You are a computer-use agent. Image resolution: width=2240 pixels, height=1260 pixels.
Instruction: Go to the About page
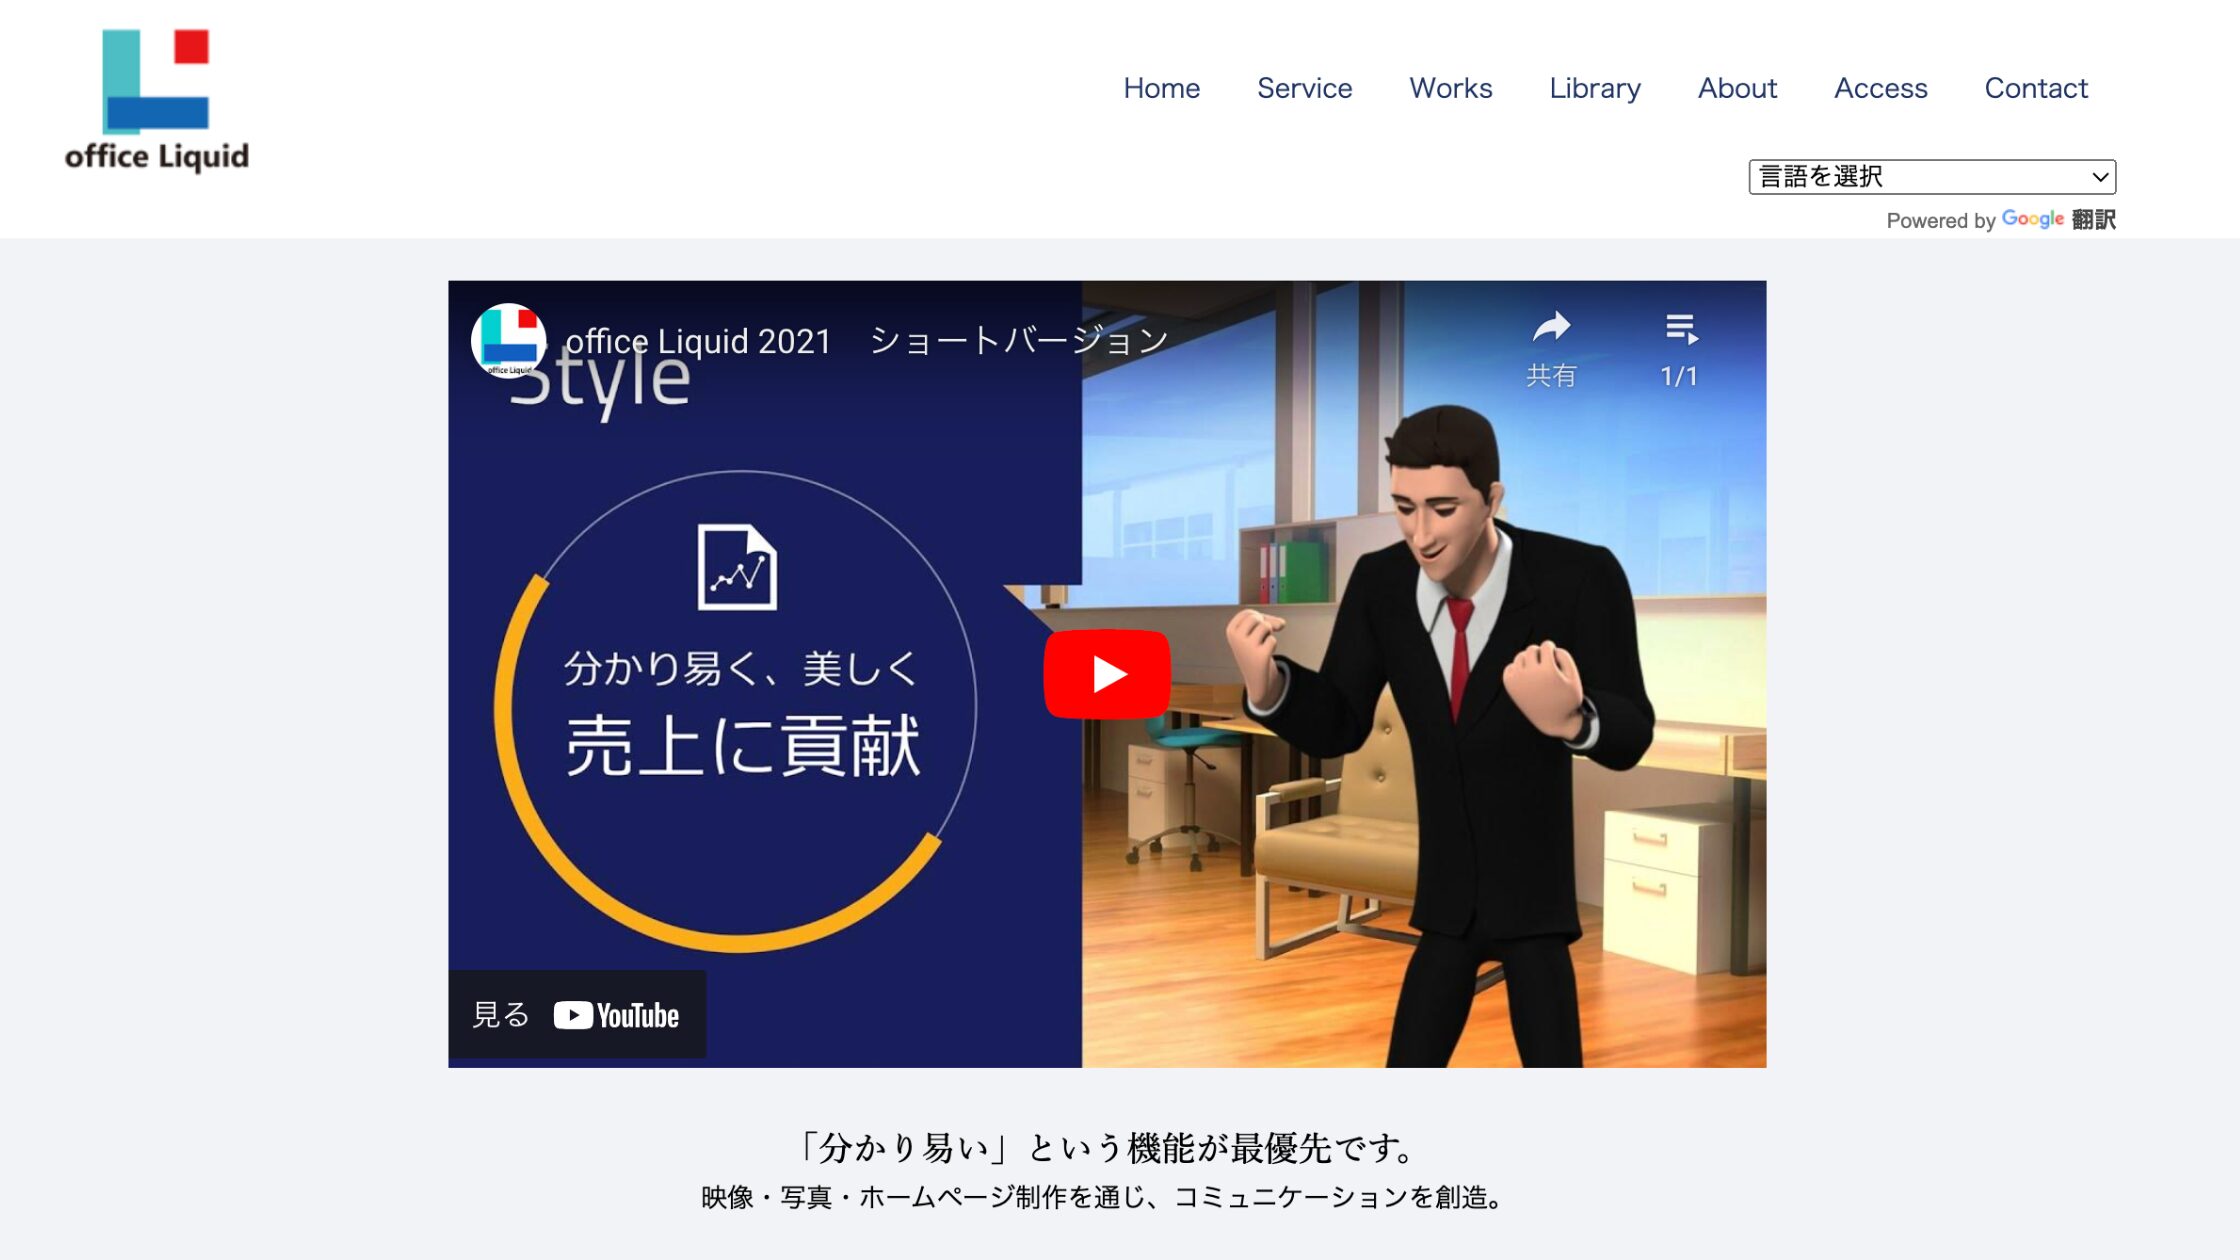1737,88
